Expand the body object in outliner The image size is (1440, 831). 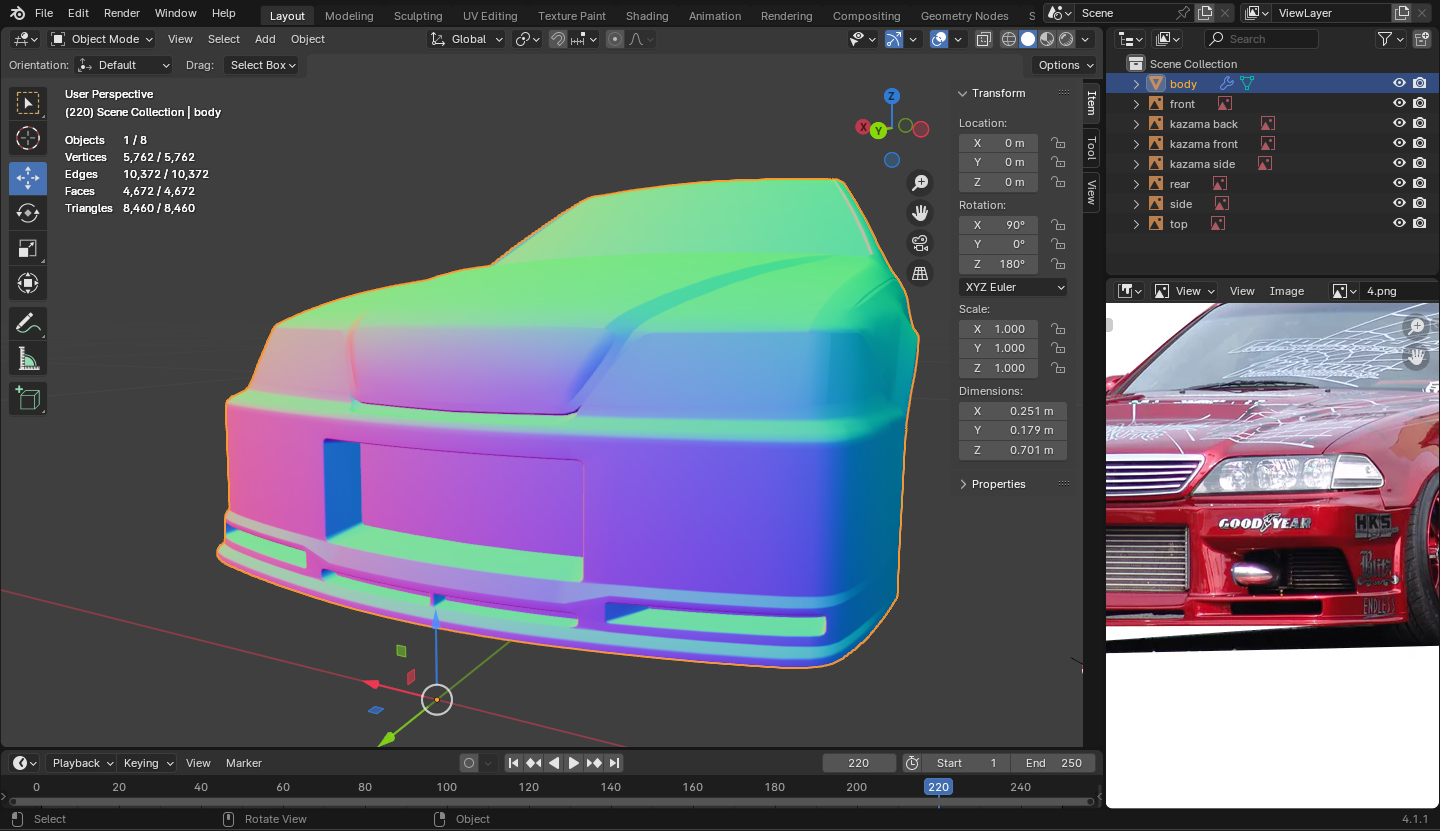1136,84
